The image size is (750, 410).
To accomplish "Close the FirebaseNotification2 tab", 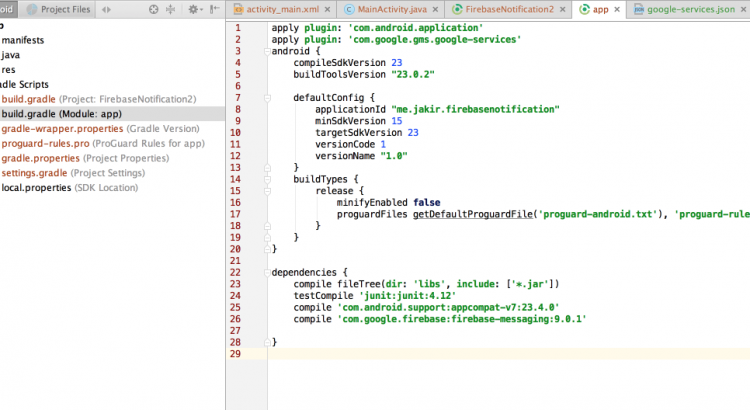I will click(x=563, y=9).
